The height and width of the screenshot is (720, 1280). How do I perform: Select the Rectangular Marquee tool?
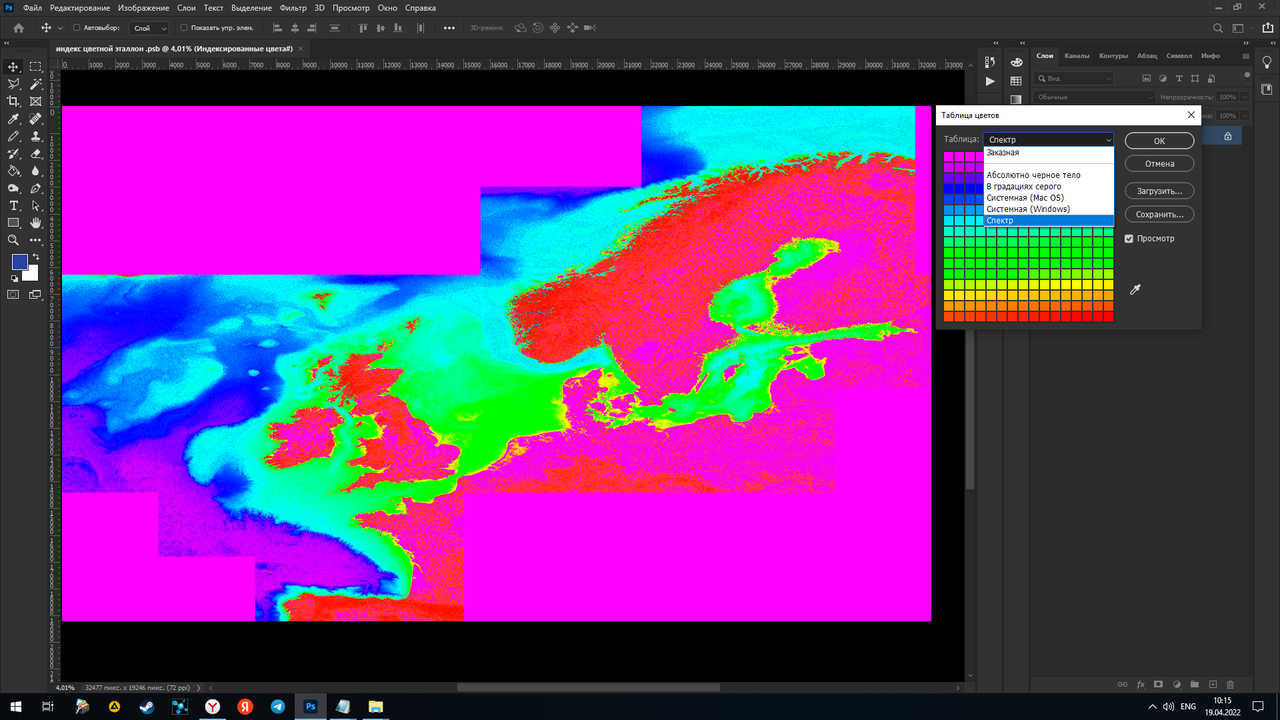point(36,67)
